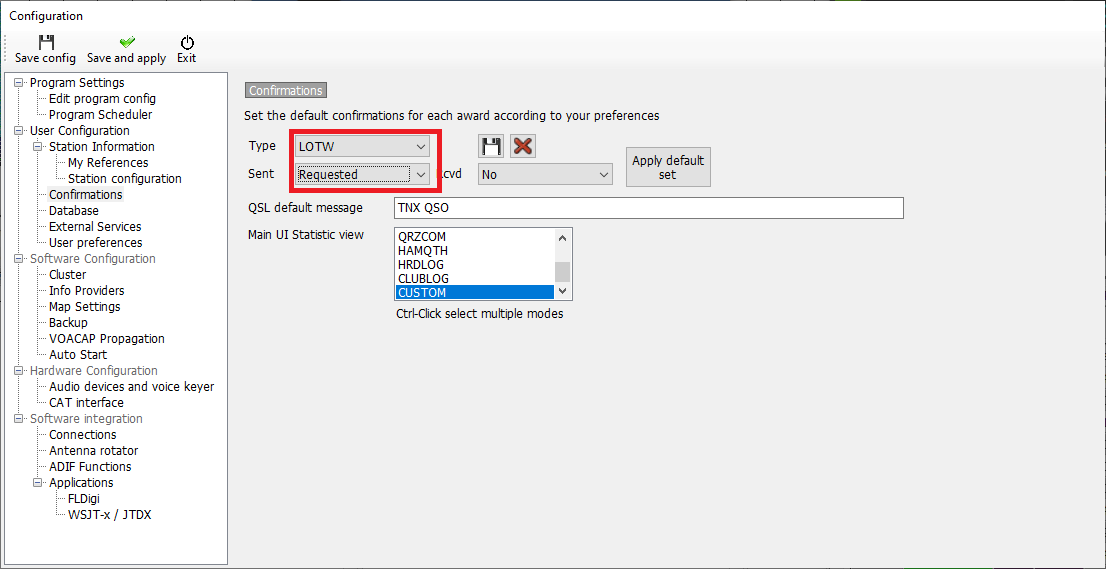1106x569 pixels.
Task: Save the confirmation set with floppy icon
Action: [491, 147]
